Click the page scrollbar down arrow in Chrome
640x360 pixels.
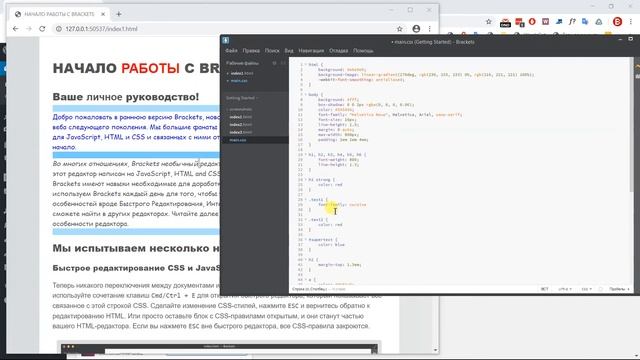tap(435, 350)
